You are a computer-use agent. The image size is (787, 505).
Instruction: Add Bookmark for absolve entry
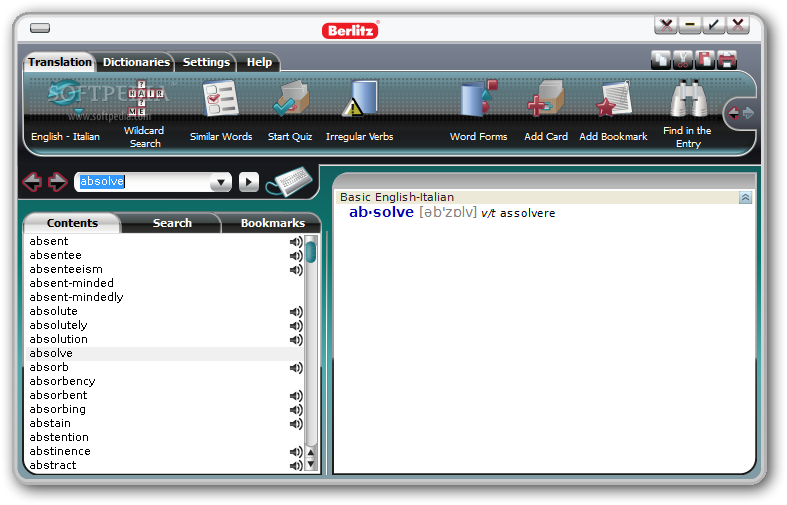(x=613, y=110)
